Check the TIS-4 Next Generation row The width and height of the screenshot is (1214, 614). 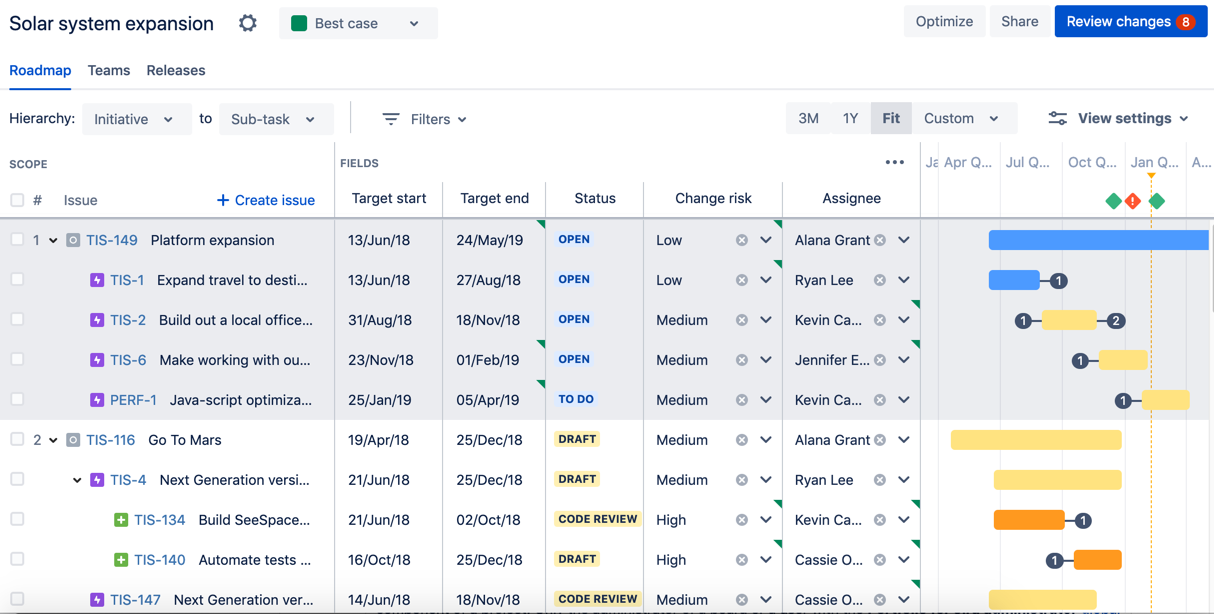[17, 480]
